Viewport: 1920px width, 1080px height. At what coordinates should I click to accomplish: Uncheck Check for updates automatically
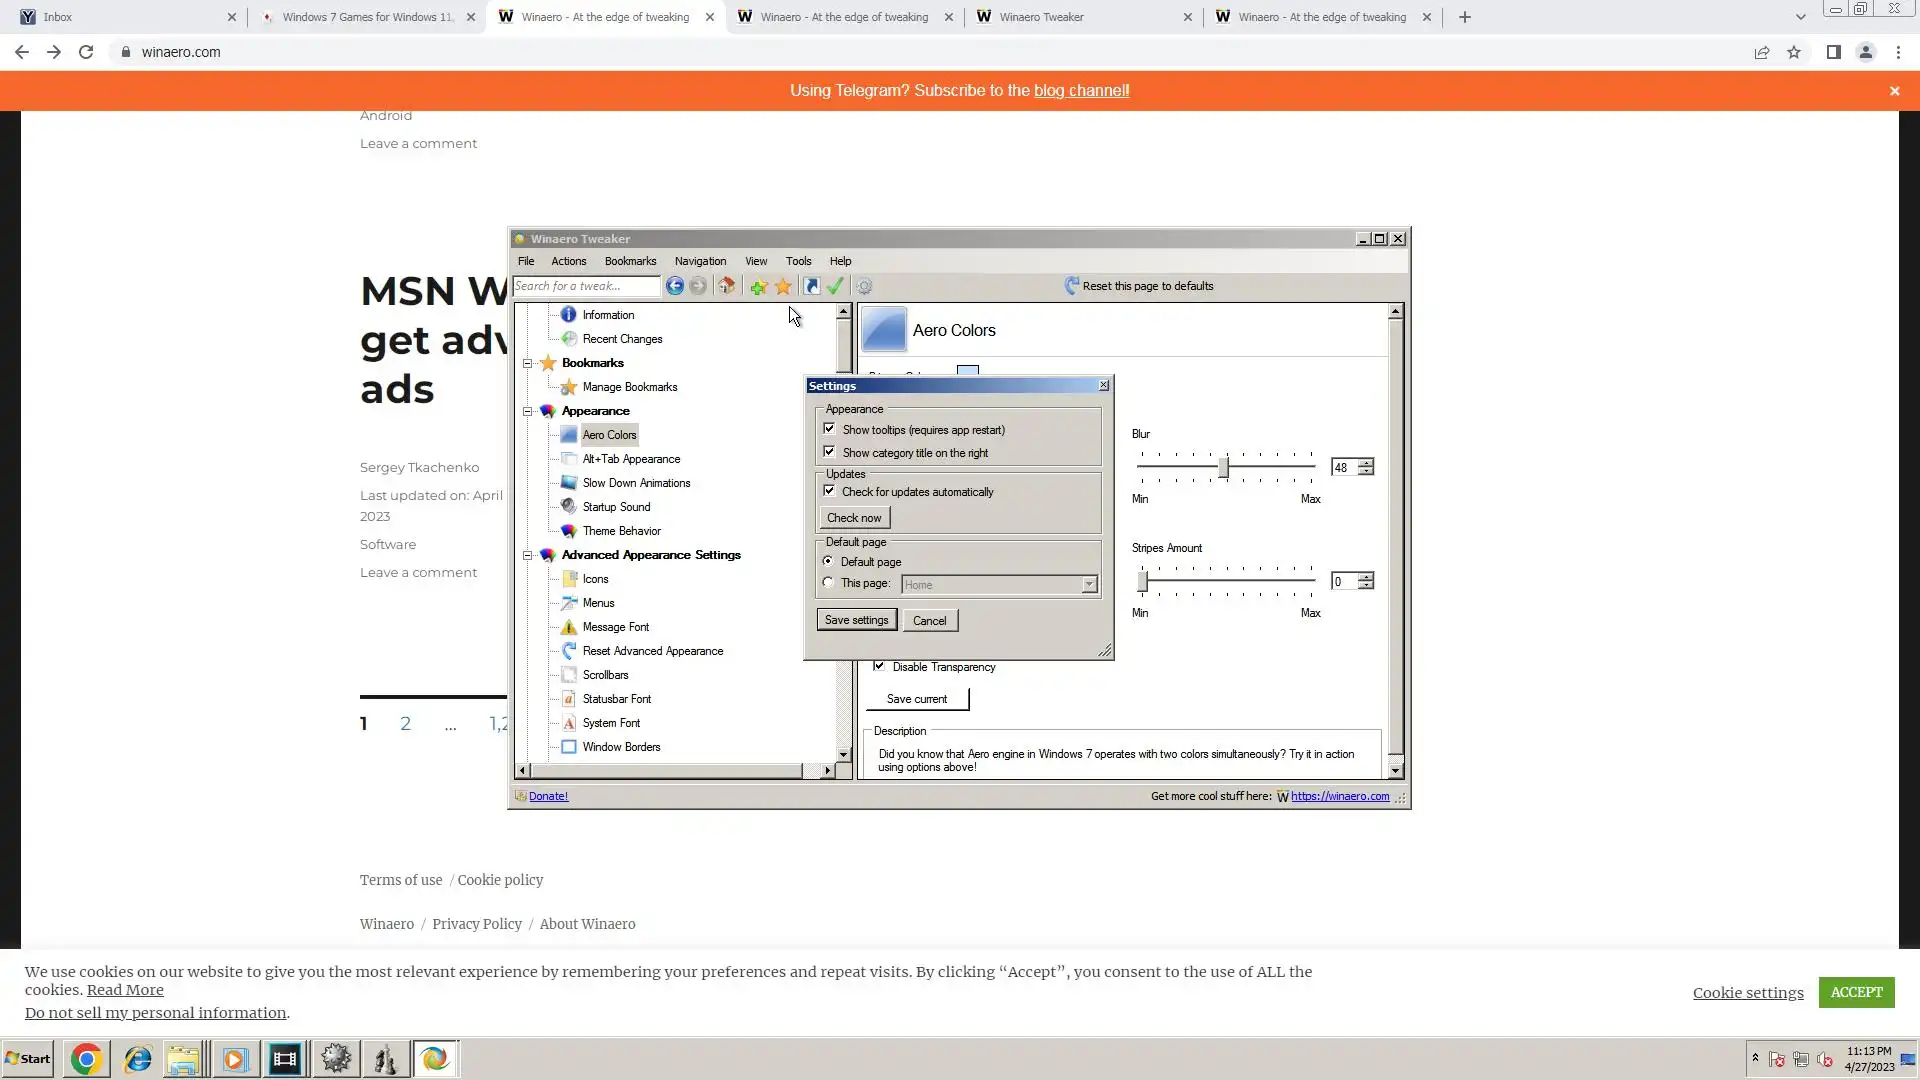(829, 491)
